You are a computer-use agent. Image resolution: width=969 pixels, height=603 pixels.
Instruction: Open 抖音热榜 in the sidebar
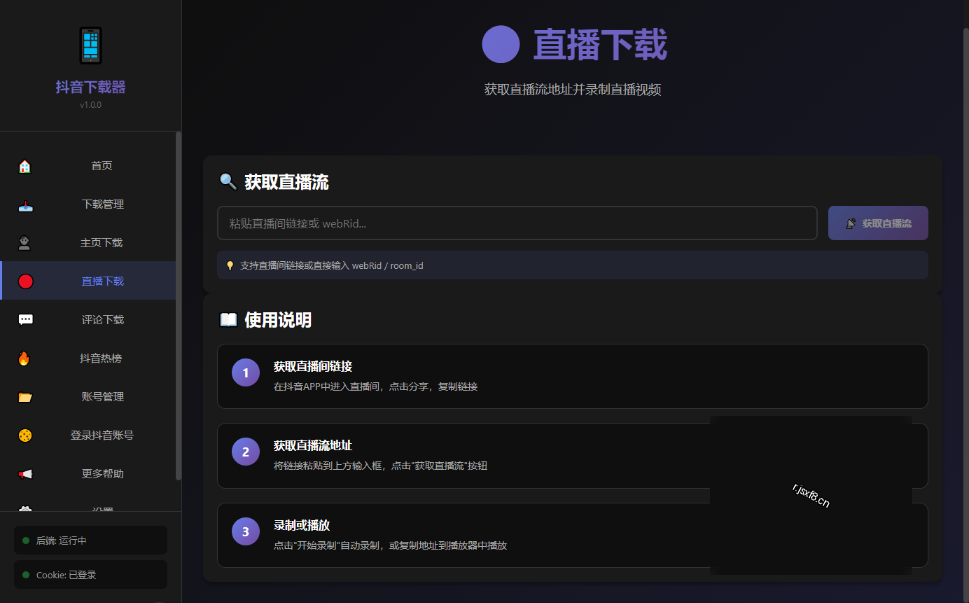click(x=88, y=358)
